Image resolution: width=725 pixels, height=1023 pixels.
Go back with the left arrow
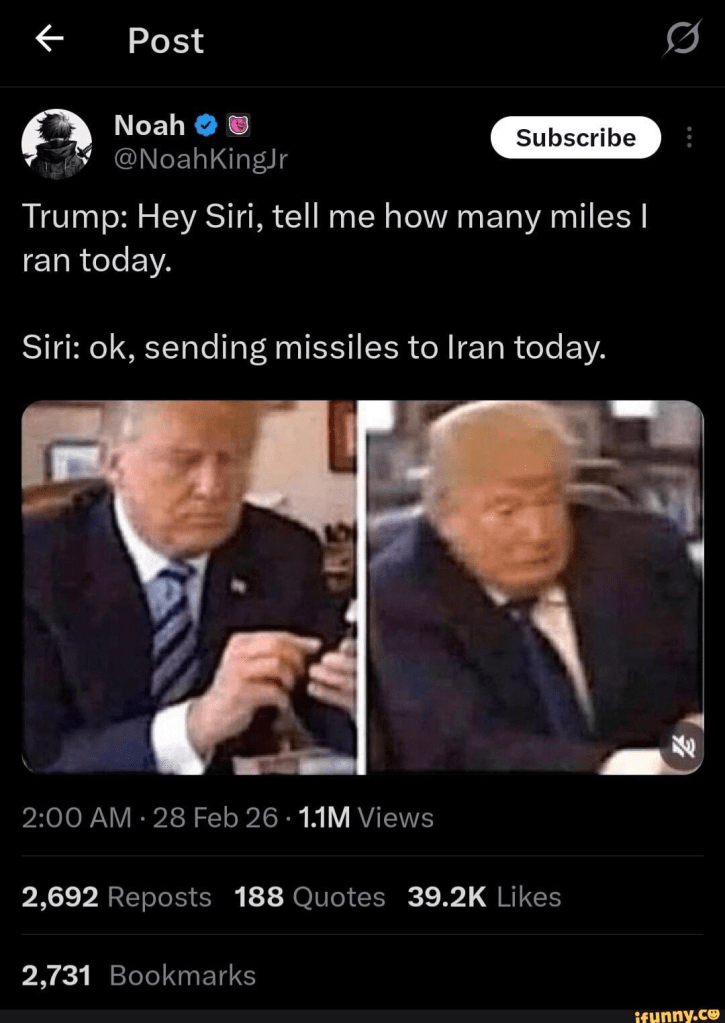pyautogui.click(x=49, y=40)
